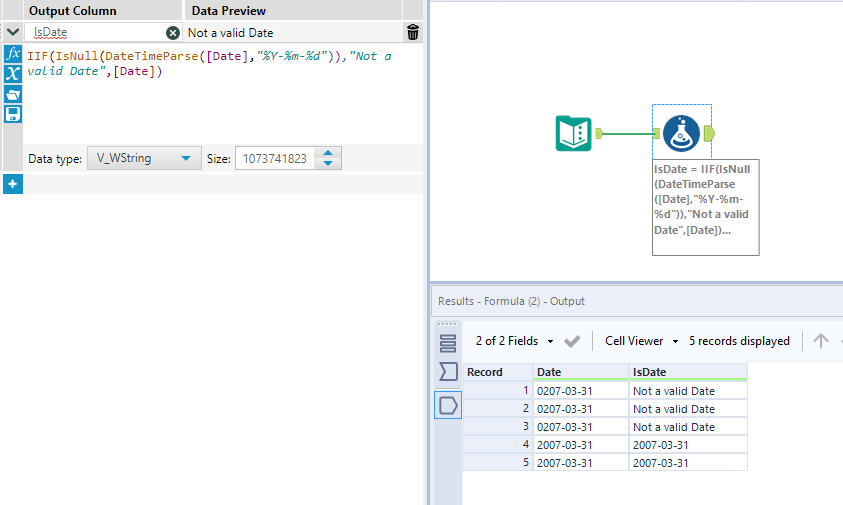The width and height of the screenshot is (843, 505).
Task: Select Date cell in record 3
Action: 581,427
